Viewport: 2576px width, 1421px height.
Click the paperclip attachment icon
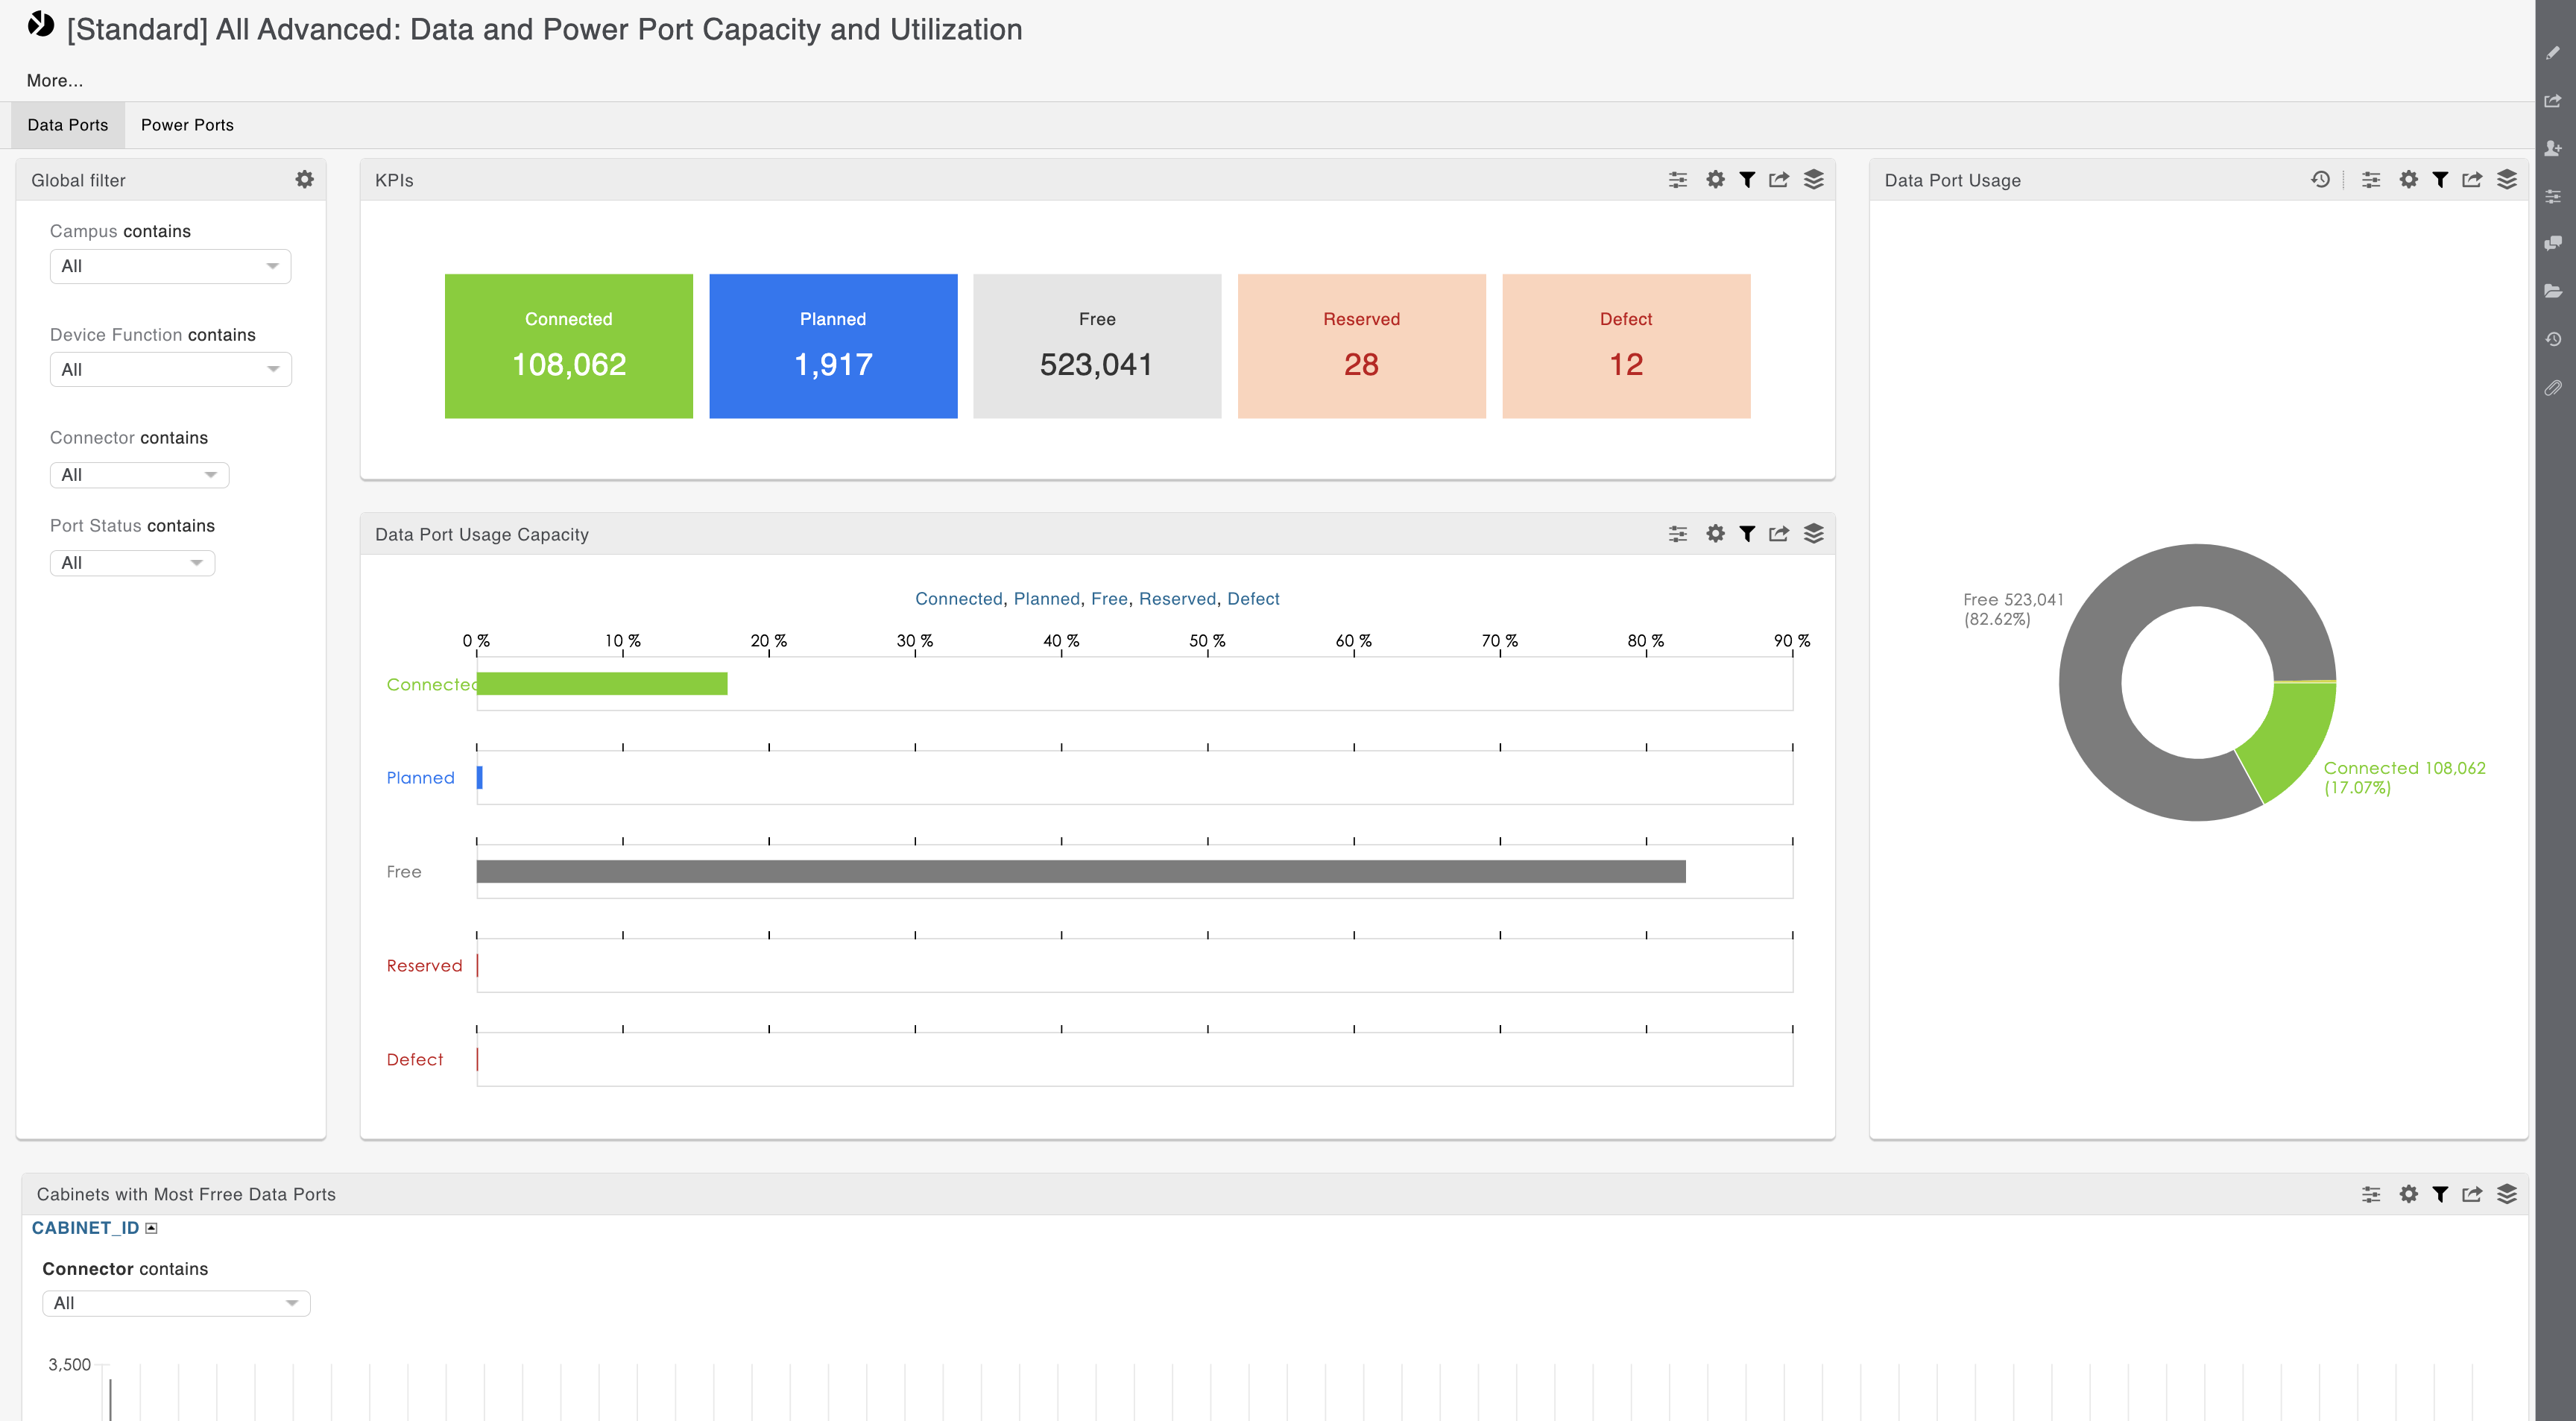[2553, 387]
